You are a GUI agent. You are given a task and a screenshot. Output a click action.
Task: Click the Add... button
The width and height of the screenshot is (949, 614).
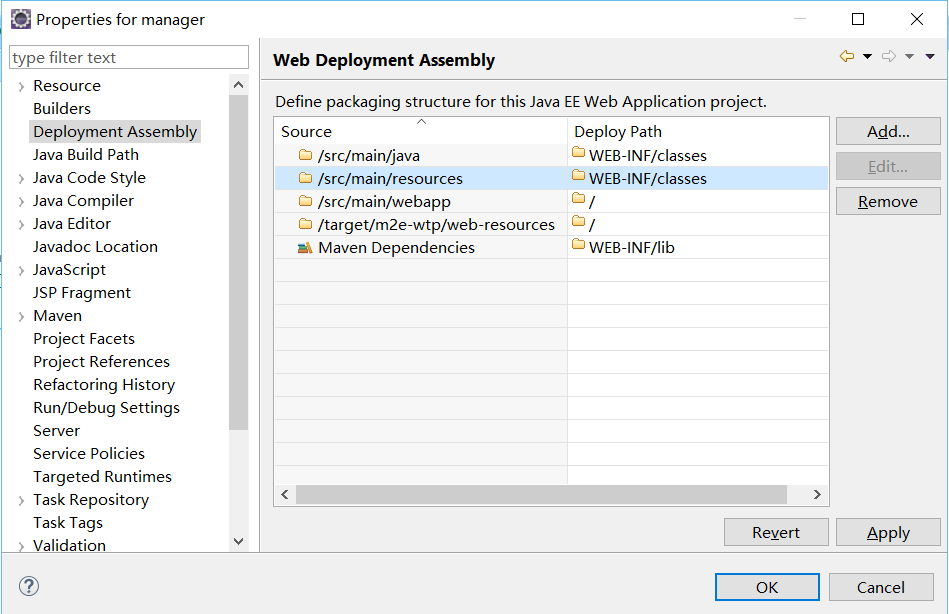[888, 131]
